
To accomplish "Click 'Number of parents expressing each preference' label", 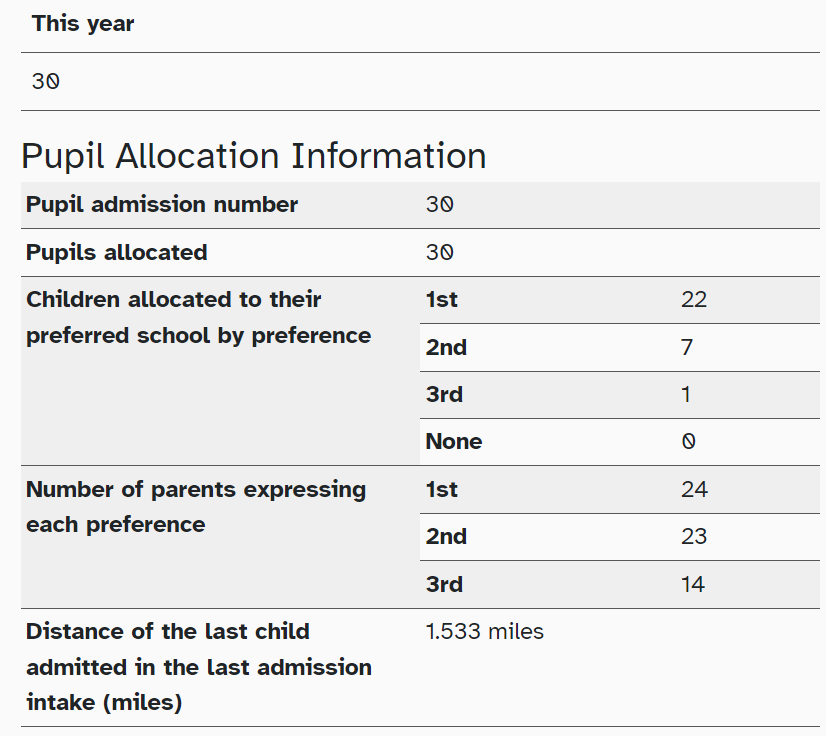I will pos(196,507).
